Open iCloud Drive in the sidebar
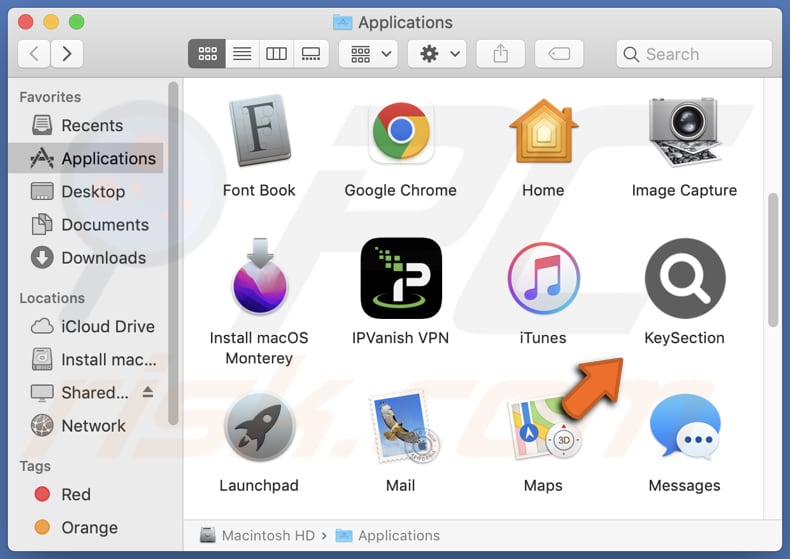Image resolution: width=790 pixels, height=559 pixels. pyautogui.click(x=86, y=326)
